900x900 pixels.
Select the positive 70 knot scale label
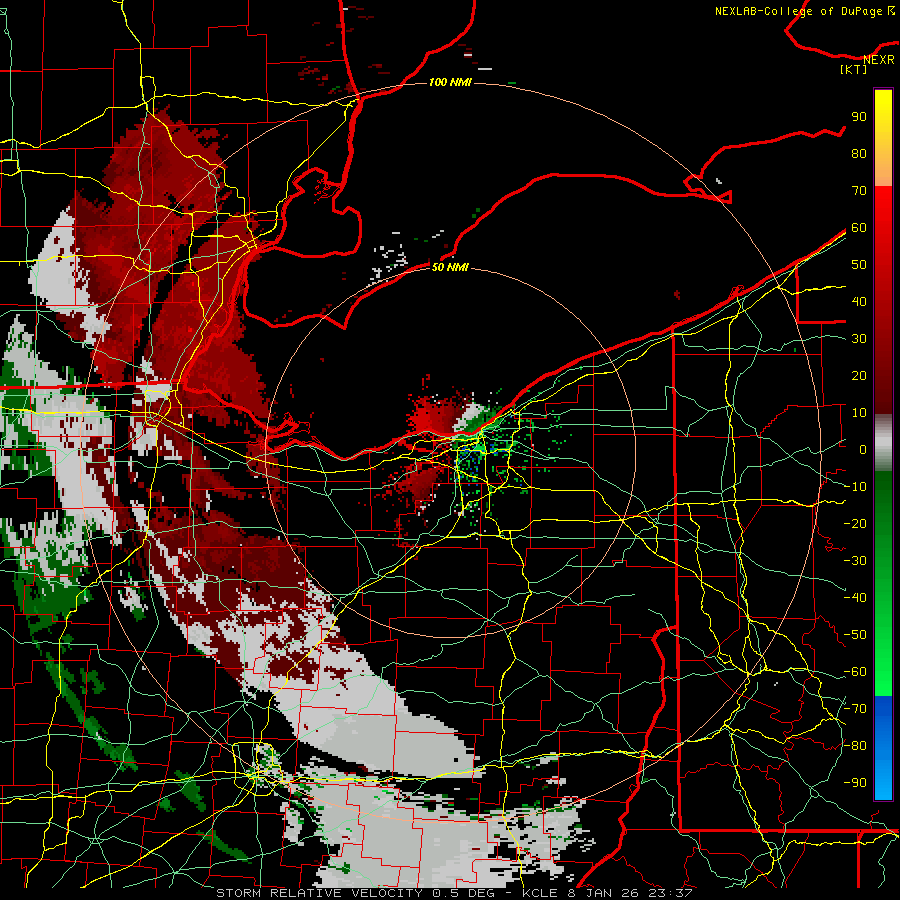pos(859,191)
